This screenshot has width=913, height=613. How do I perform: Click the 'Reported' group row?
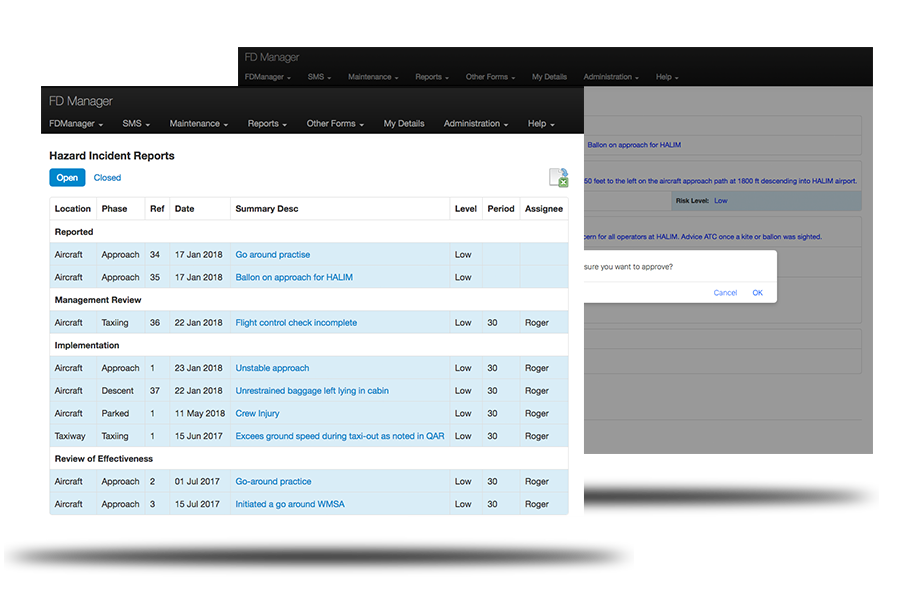point(309,232)
